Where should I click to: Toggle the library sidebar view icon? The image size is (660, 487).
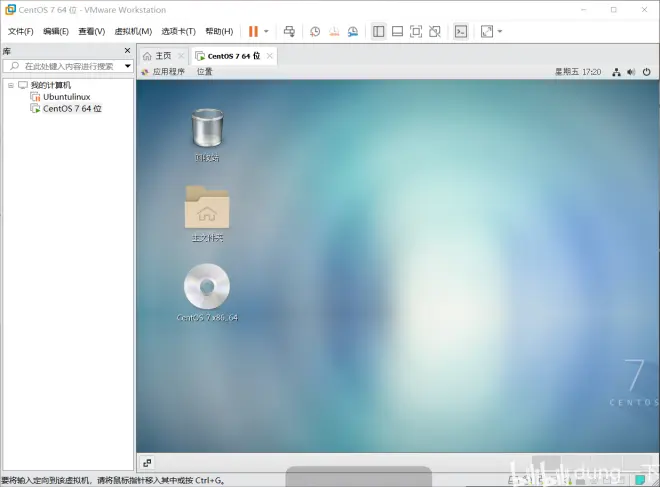click(x=378, y=32)
